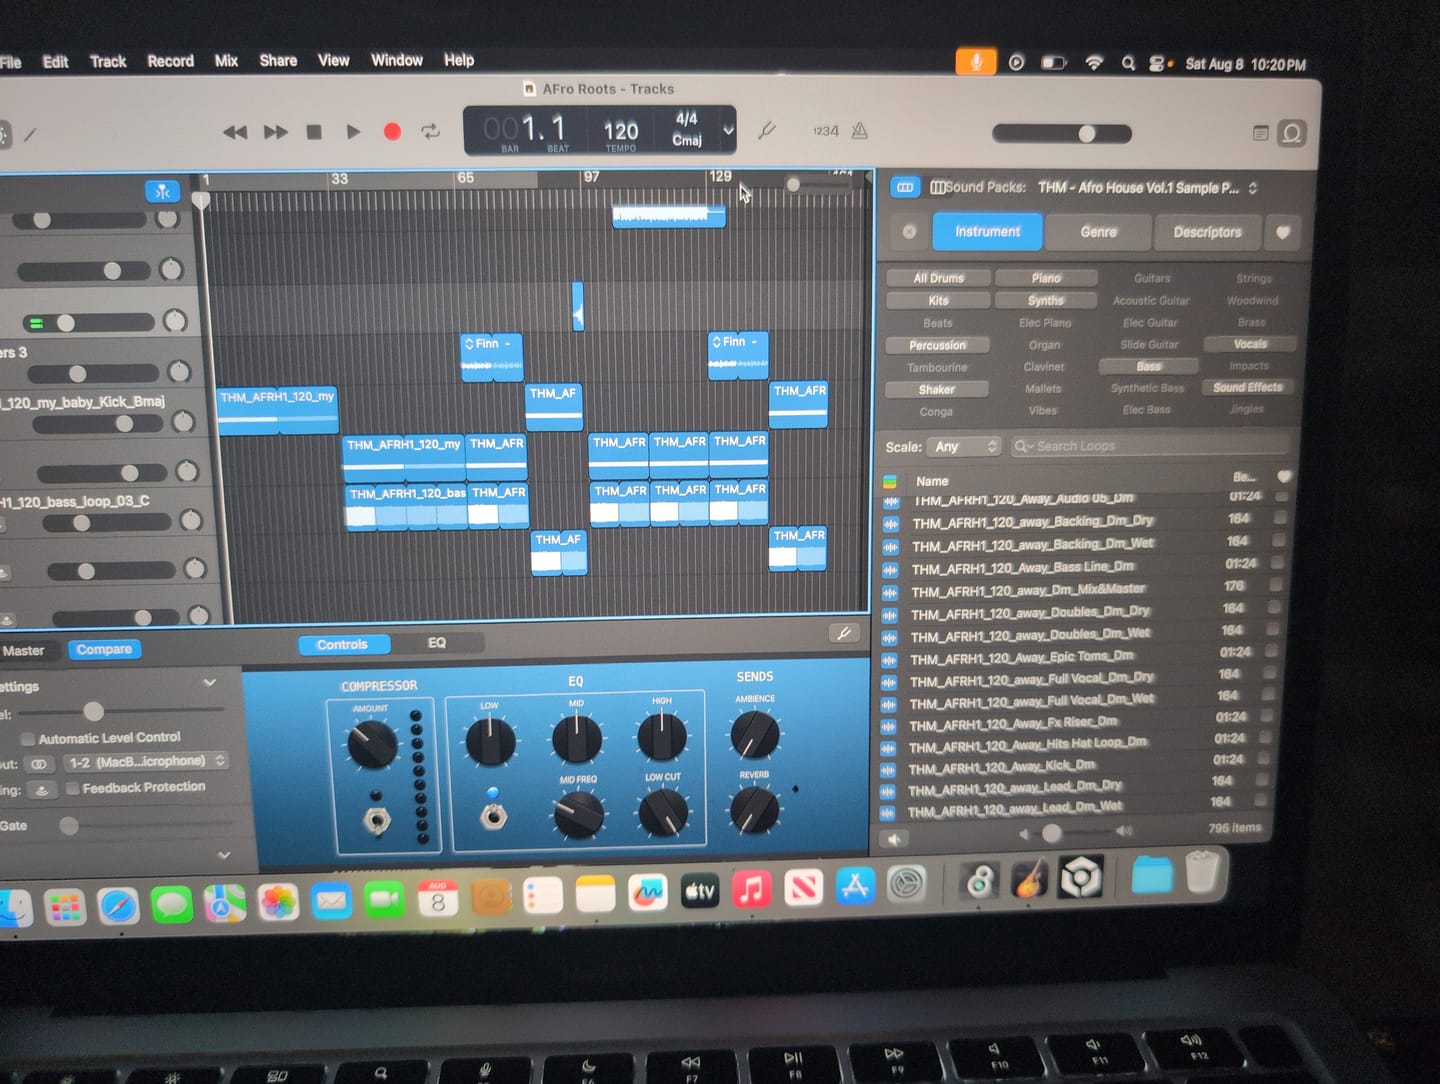The image size is (1440, 1084).
Task: Enable Automatic Level Control checkbox
Action: 28,739
